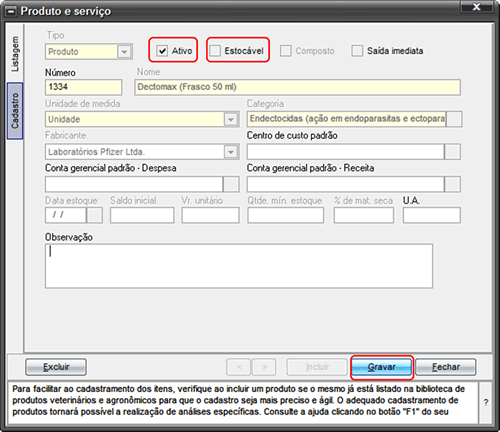
Task: Expand the Tipo Produto dropdown
Action: click(x=124, y=52)
